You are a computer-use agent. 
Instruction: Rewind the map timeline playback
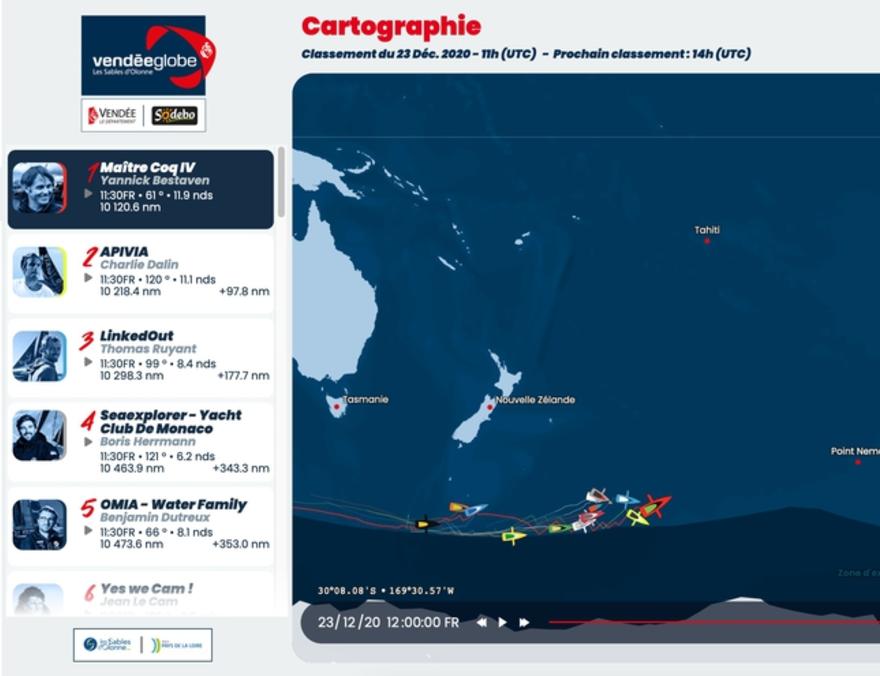[x=482, y=622]
